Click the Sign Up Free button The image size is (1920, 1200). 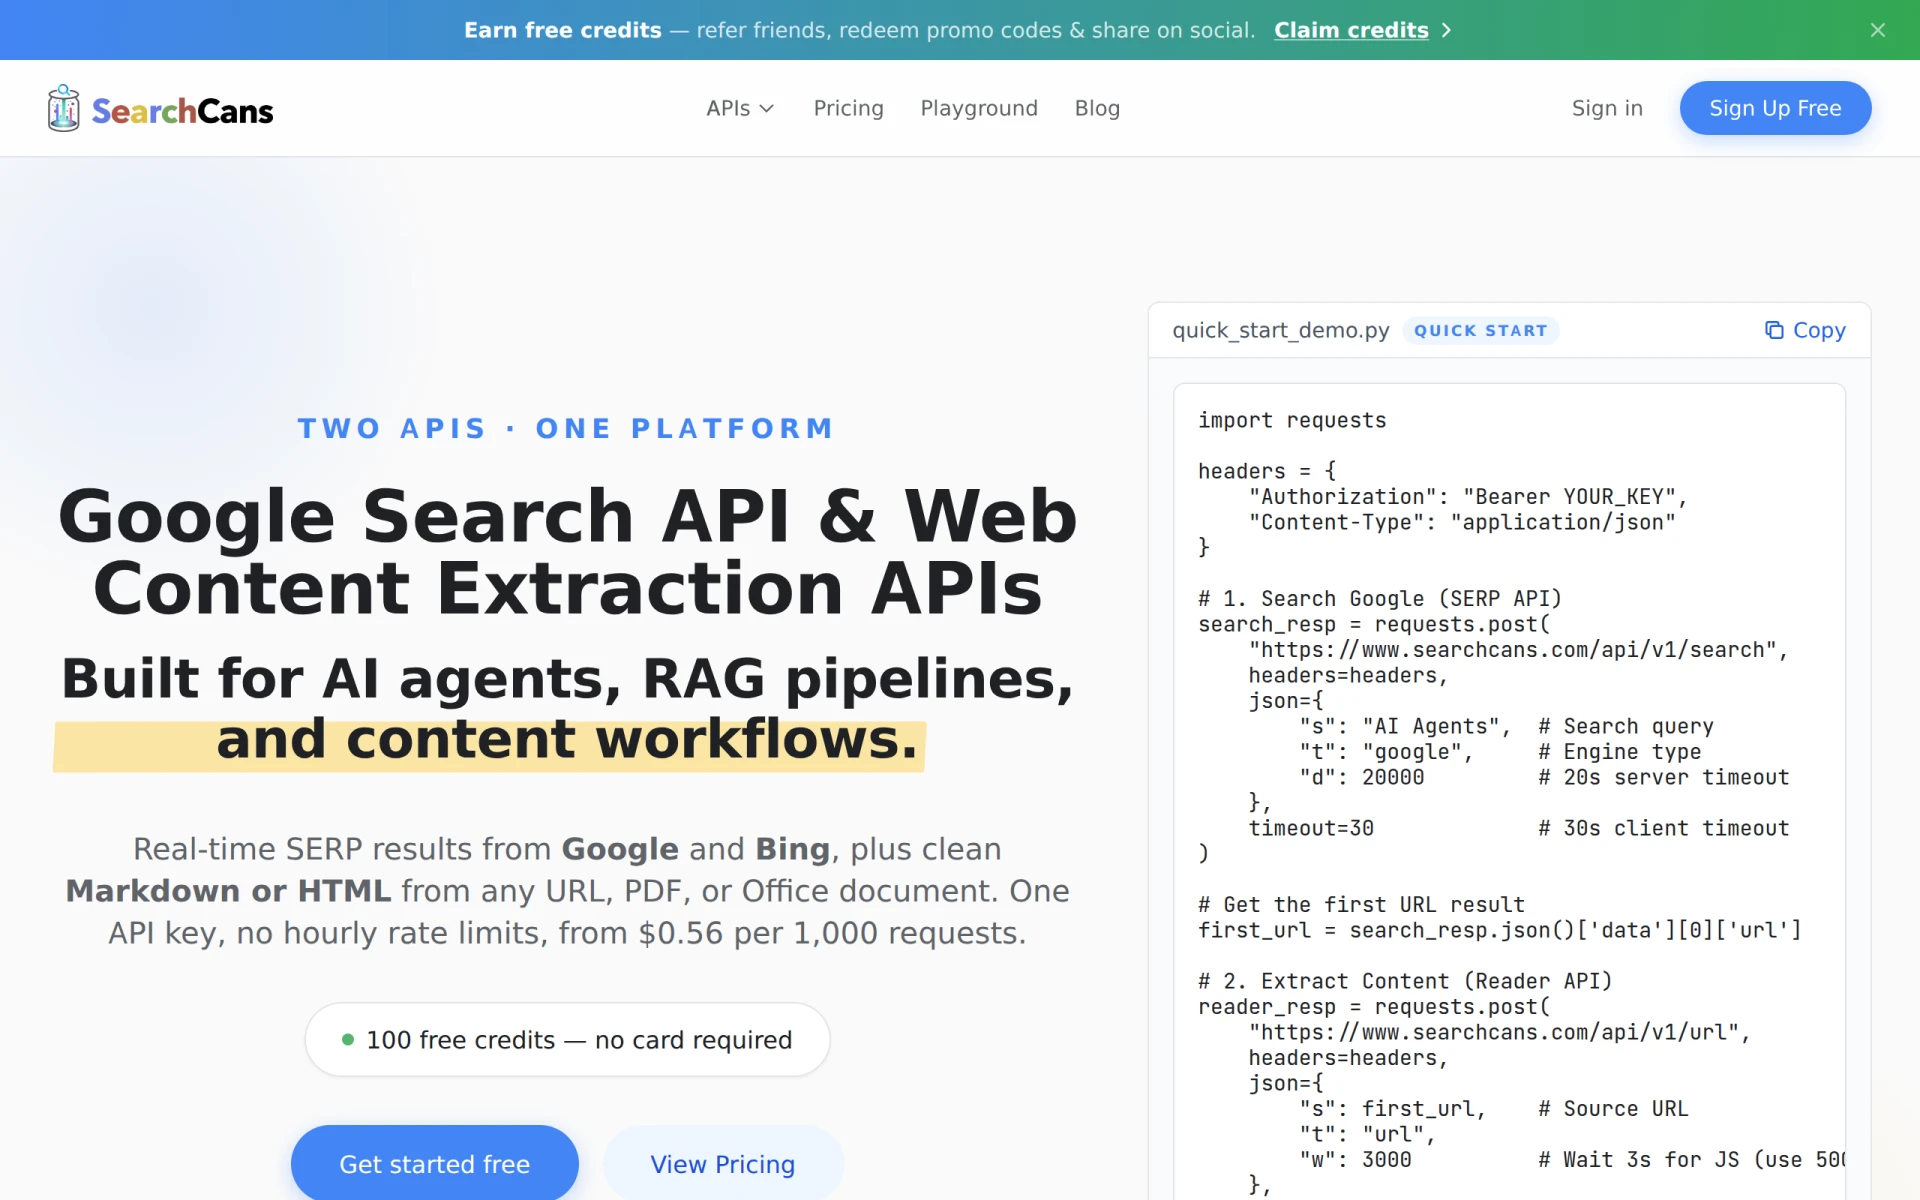click(x=1775, y=108)
